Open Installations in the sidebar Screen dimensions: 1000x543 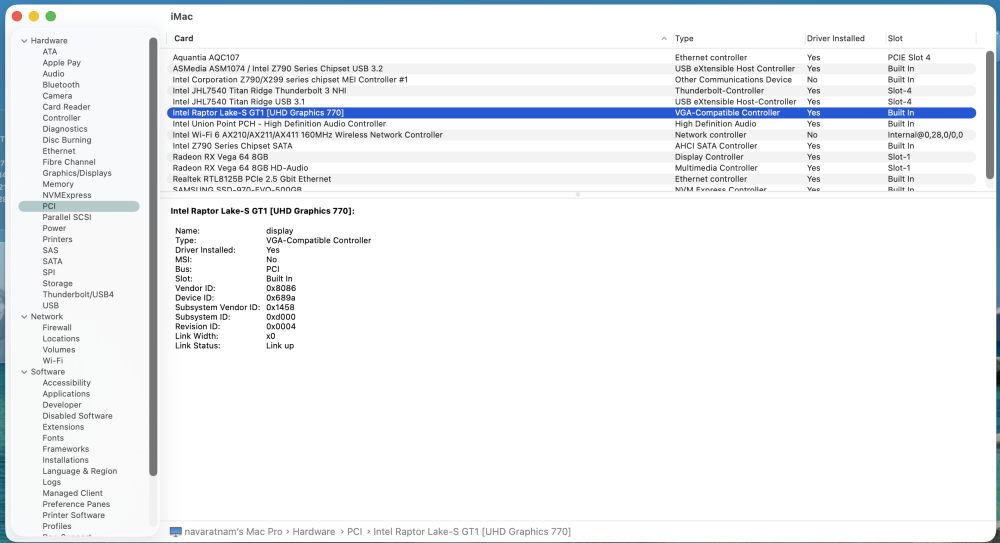65,460
